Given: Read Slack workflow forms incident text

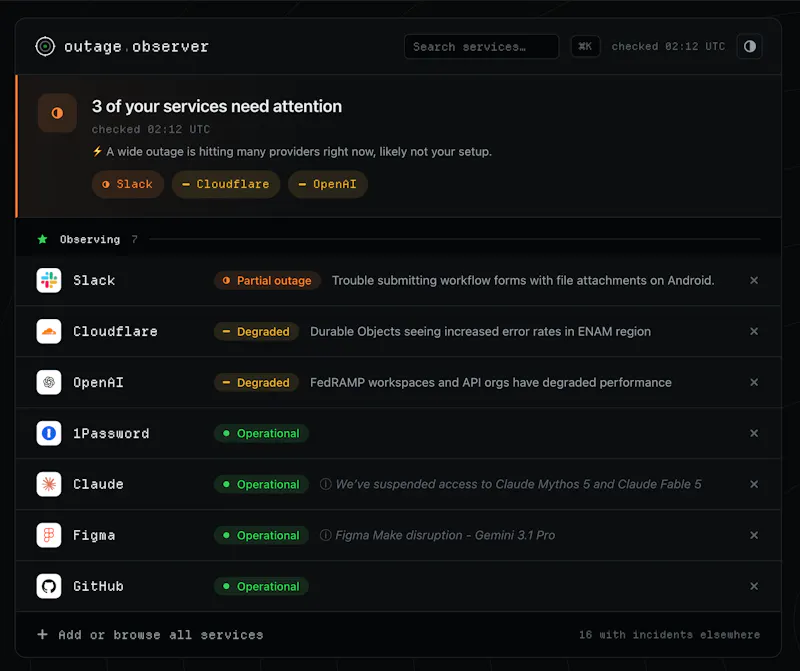Looking at the screenshot, I should coord(523,280).
